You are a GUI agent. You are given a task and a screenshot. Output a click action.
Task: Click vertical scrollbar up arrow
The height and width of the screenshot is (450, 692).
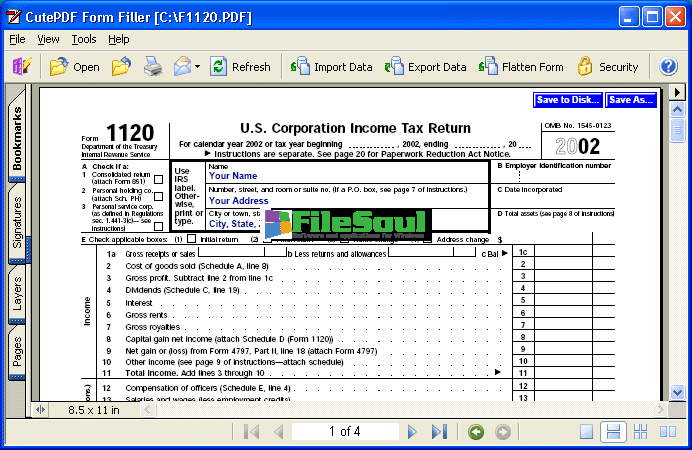[677, 109]
